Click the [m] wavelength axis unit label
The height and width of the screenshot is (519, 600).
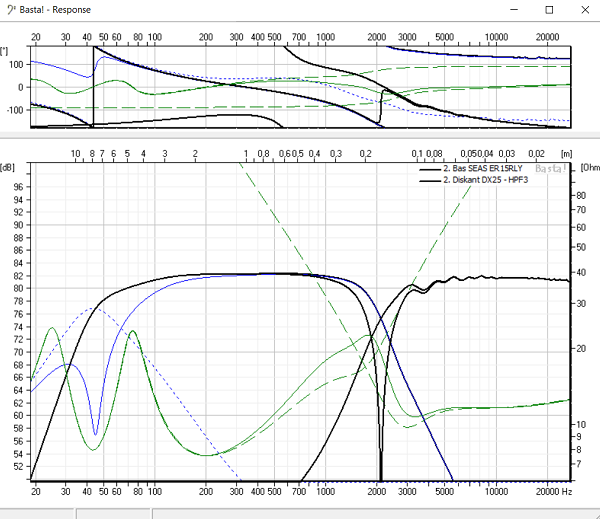566,154
